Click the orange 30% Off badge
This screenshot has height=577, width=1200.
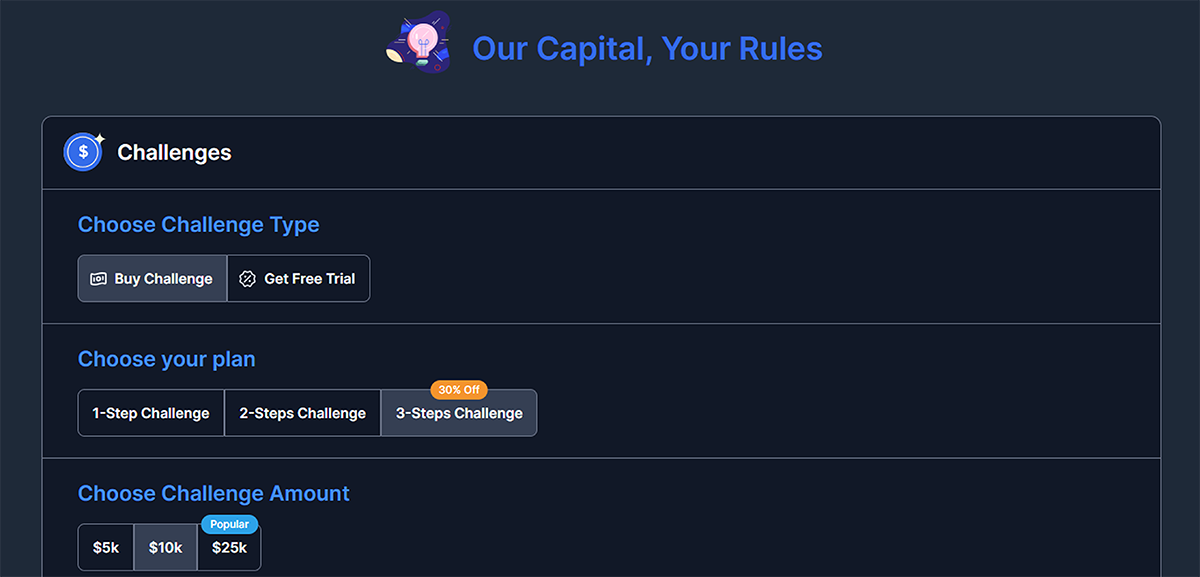(459, 390)
